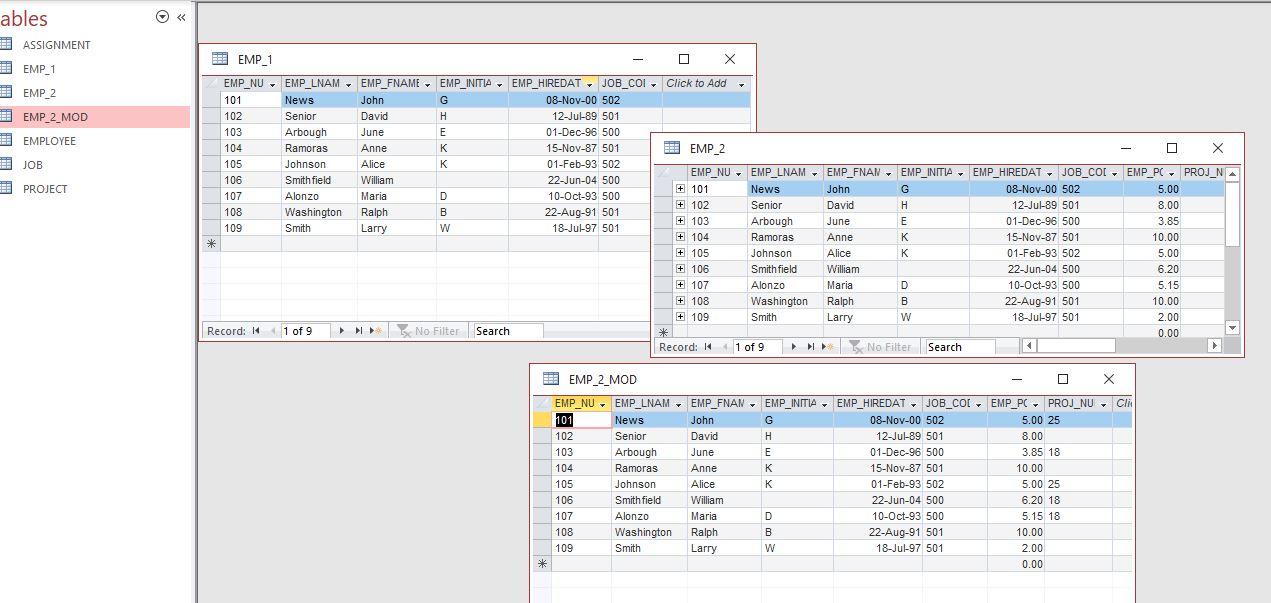Click the navigation pane dropdown menu arrow
Screen dimensions: 1271x603
162,17
